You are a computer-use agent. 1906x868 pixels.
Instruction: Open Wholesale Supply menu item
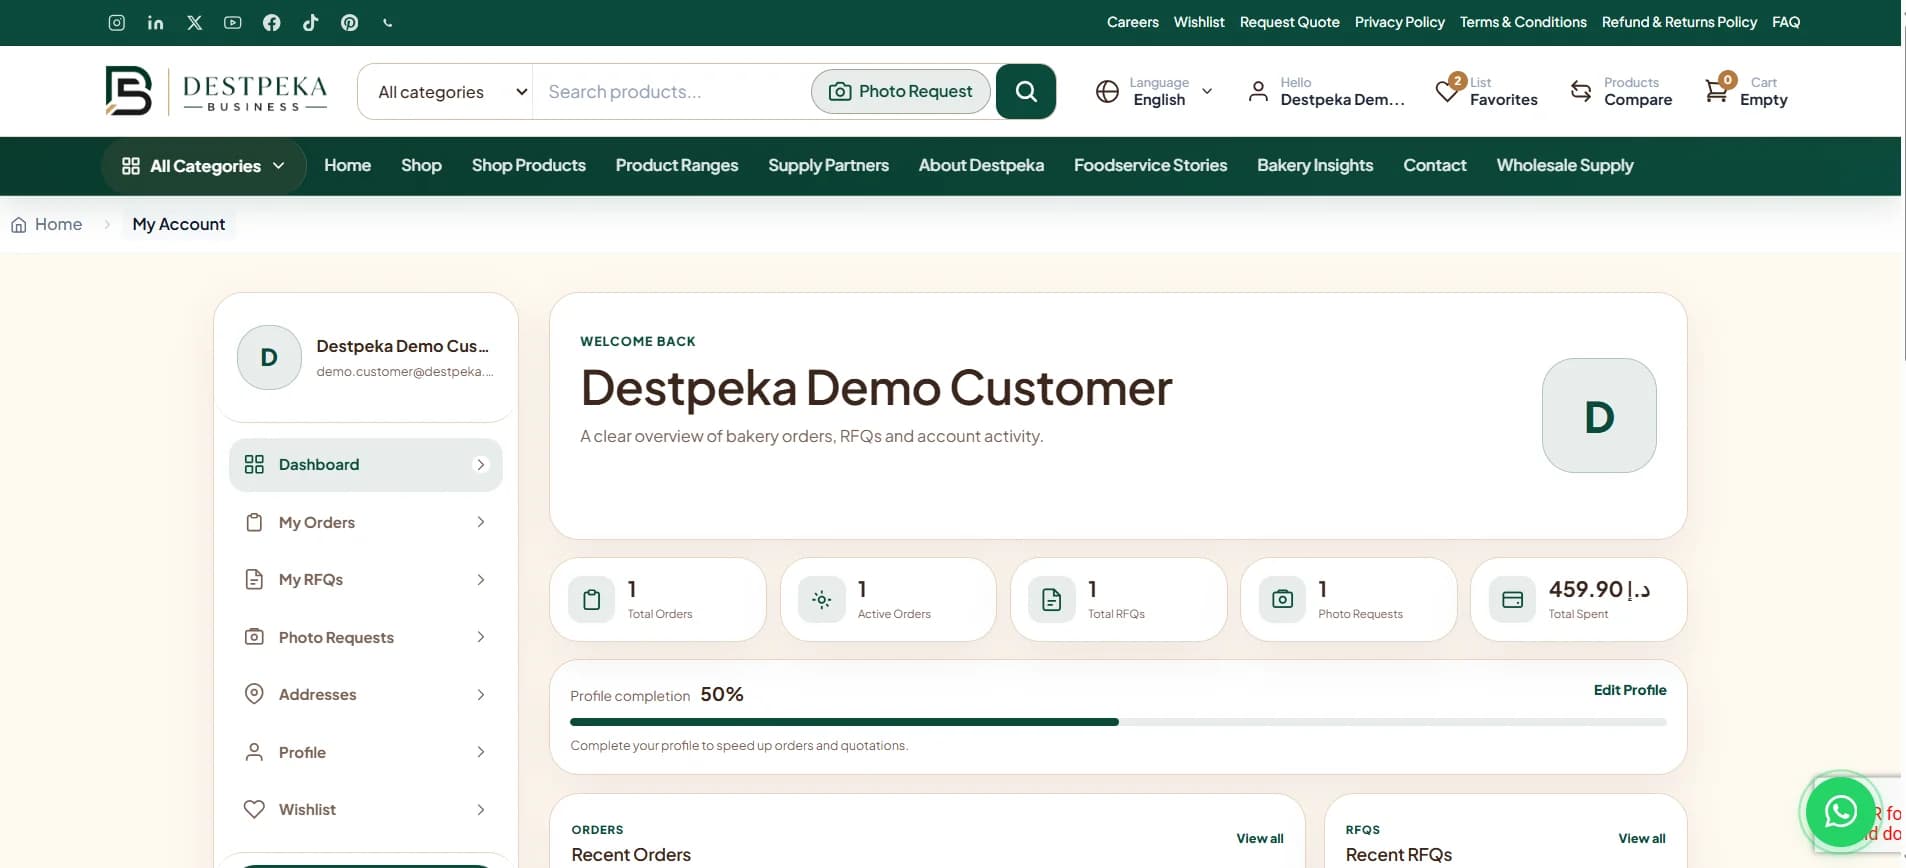coord(1565,165)
